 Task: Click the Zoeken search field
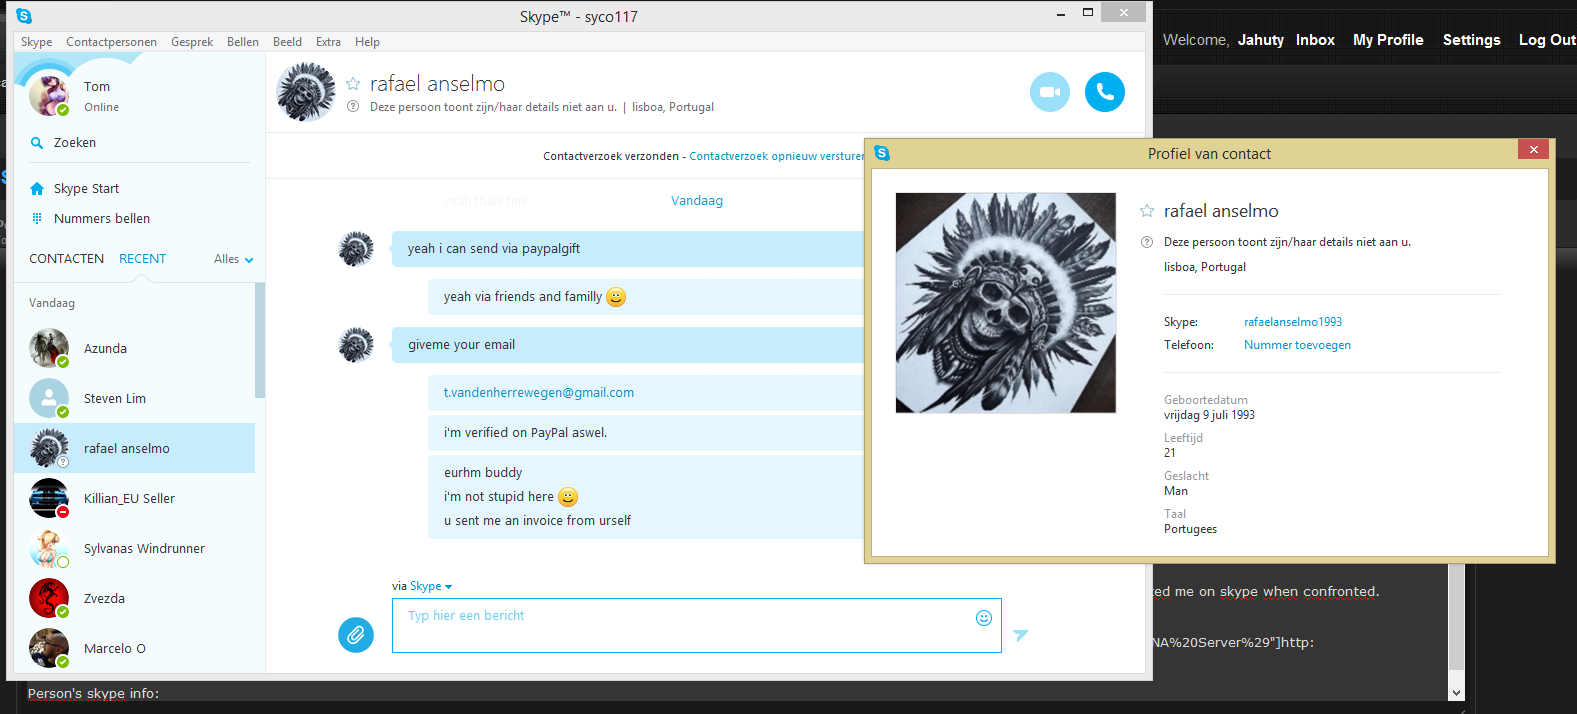pos(140,143)
